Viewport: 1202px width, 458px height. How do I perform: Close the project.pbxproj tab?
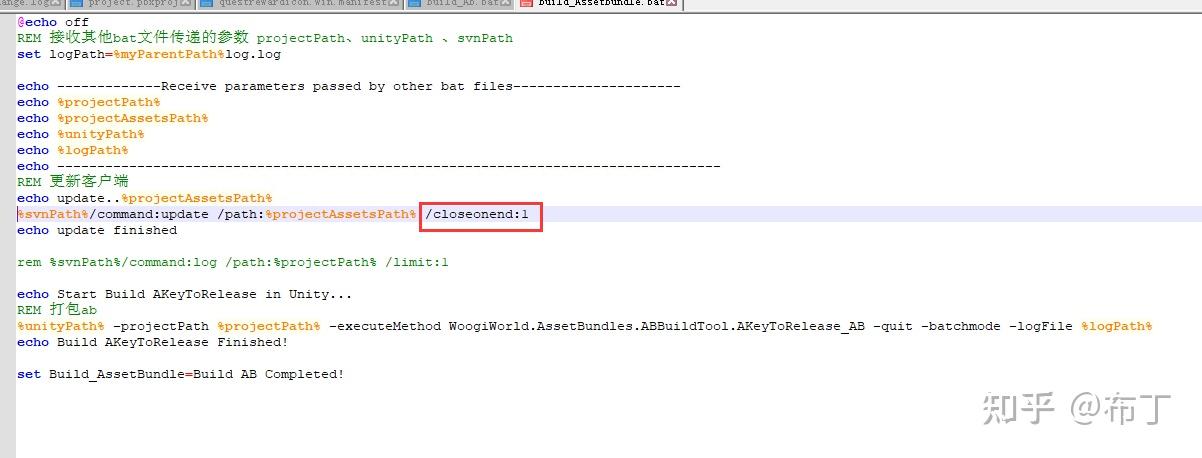[x=185, y=4]
